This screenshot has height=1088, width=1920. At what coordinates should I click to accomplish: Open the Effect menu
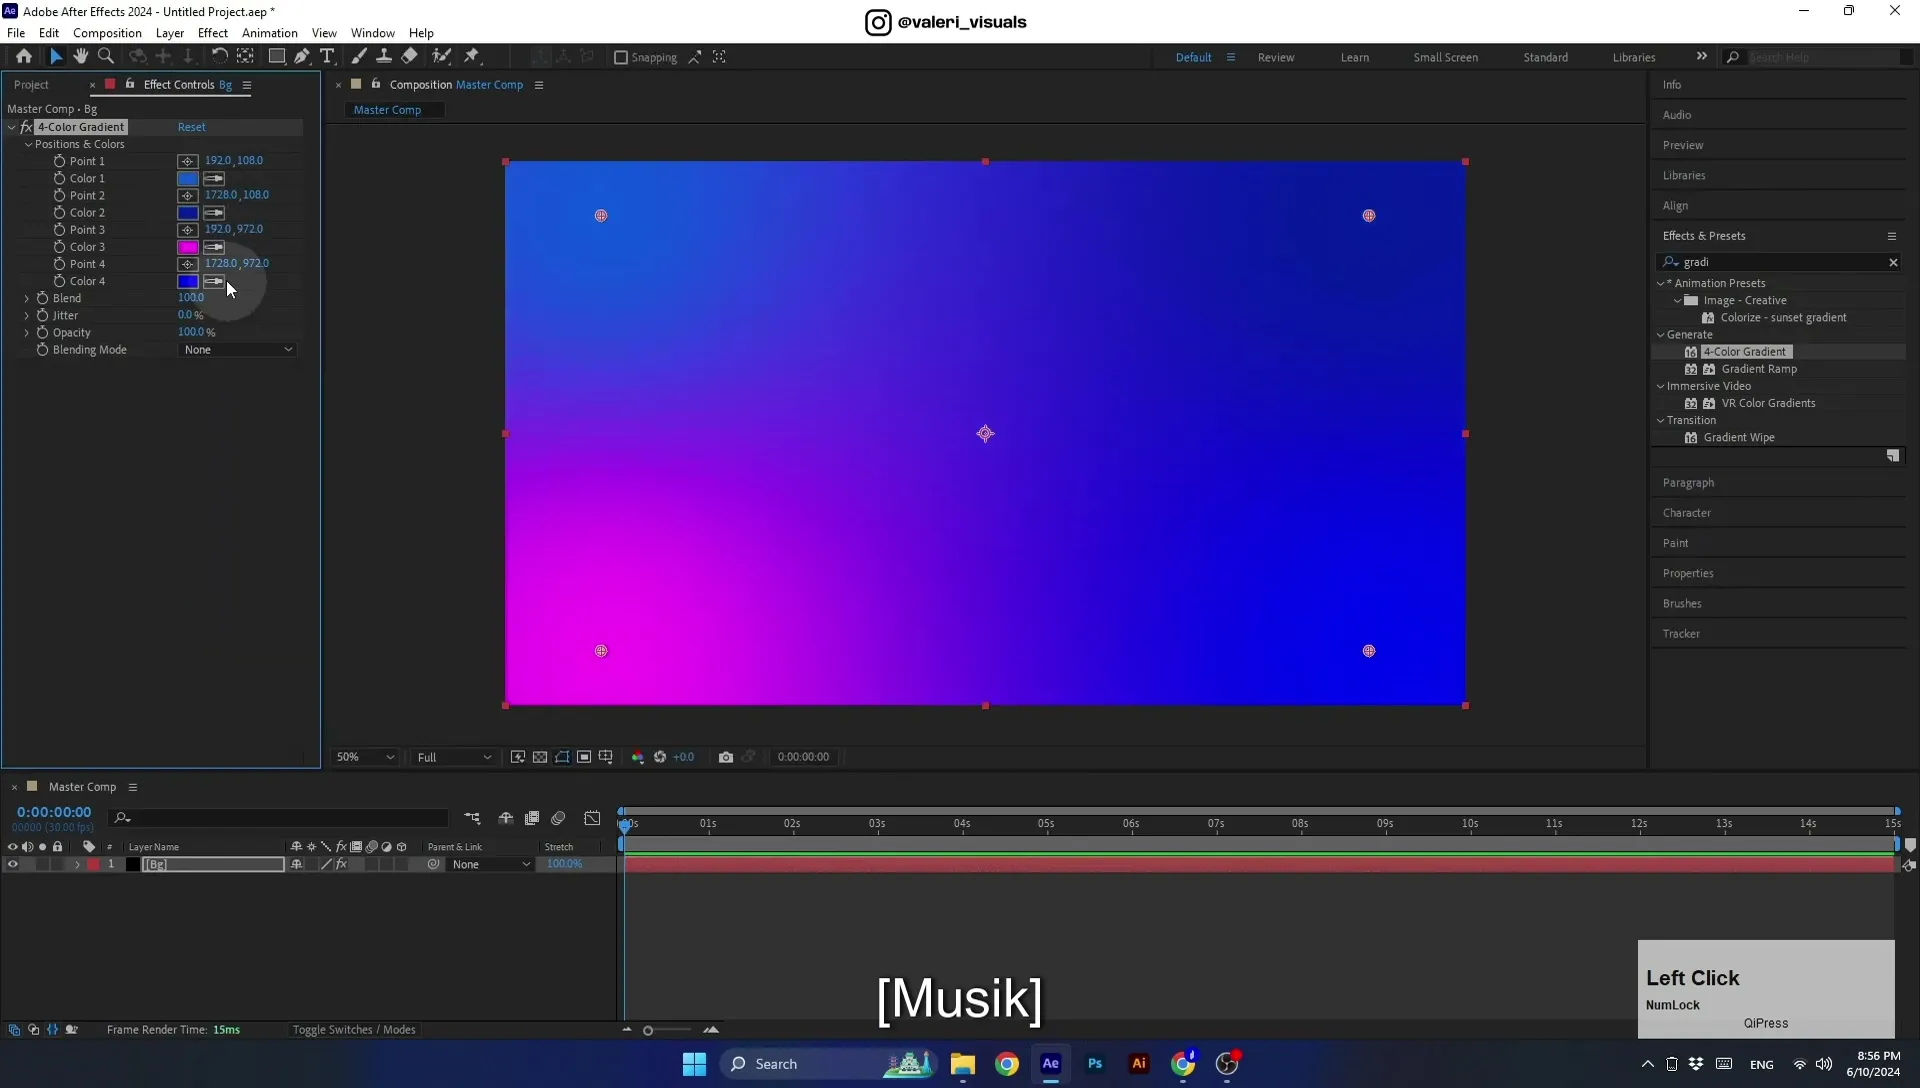pos(213,33)
